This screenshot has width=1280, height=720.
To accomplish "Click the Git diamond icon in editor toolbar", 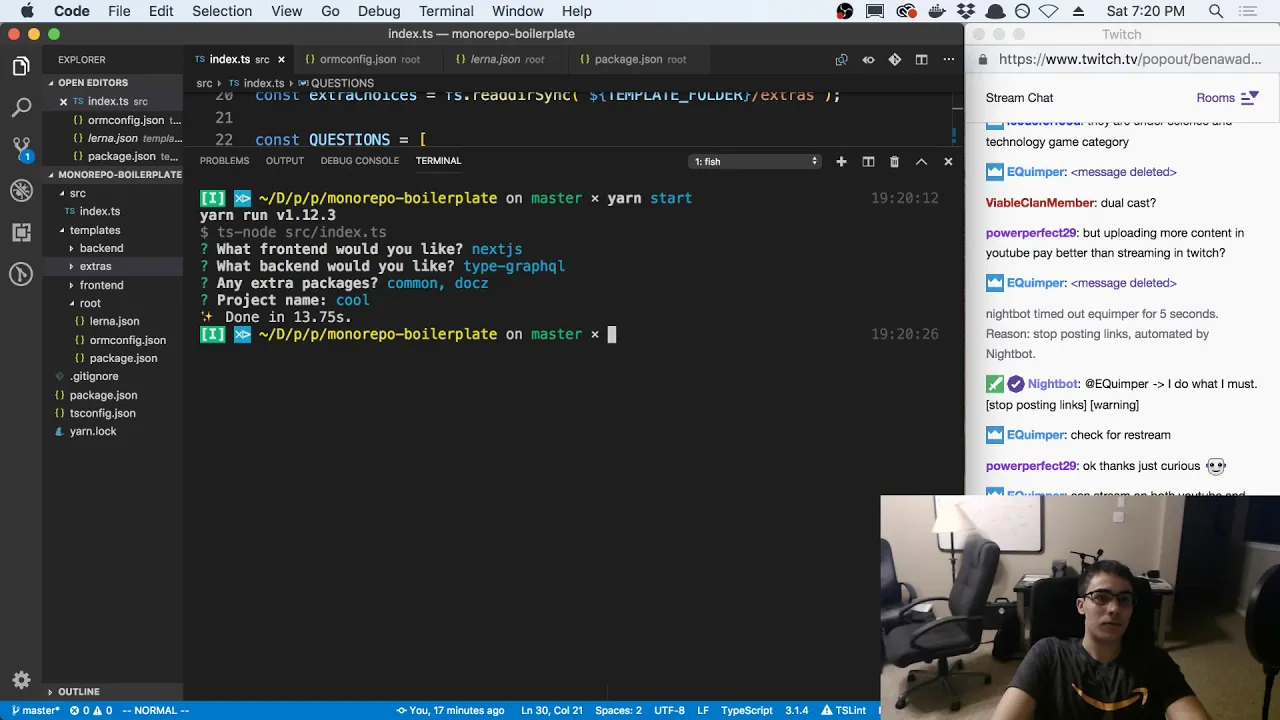I will (x=895, y=60).
